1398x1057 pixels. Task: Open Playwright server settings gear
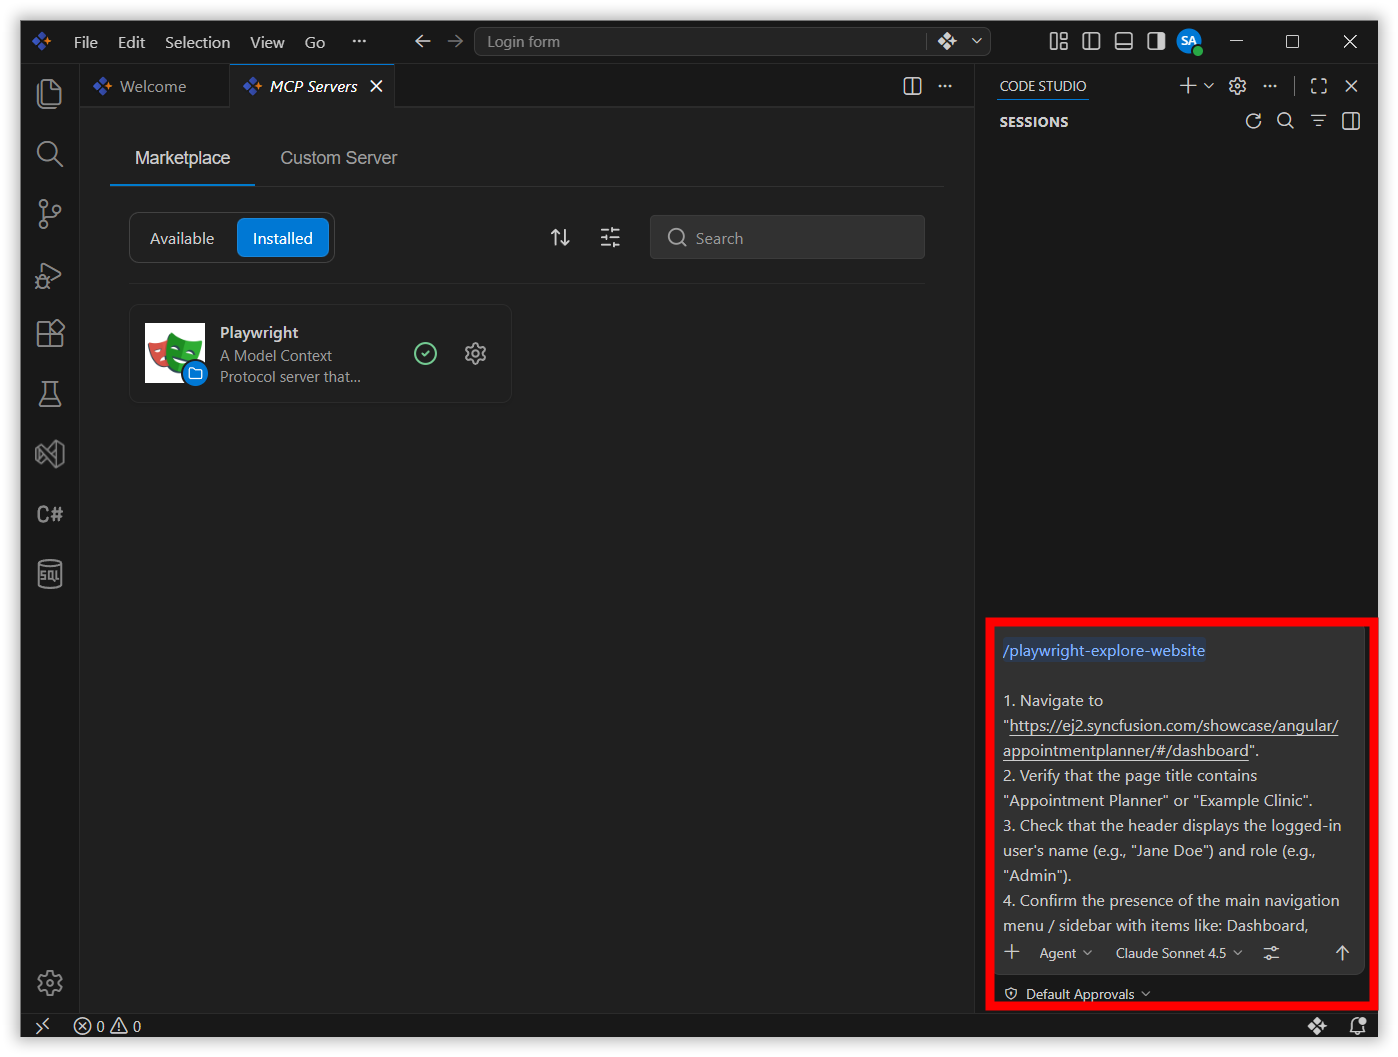coord(475,353)
